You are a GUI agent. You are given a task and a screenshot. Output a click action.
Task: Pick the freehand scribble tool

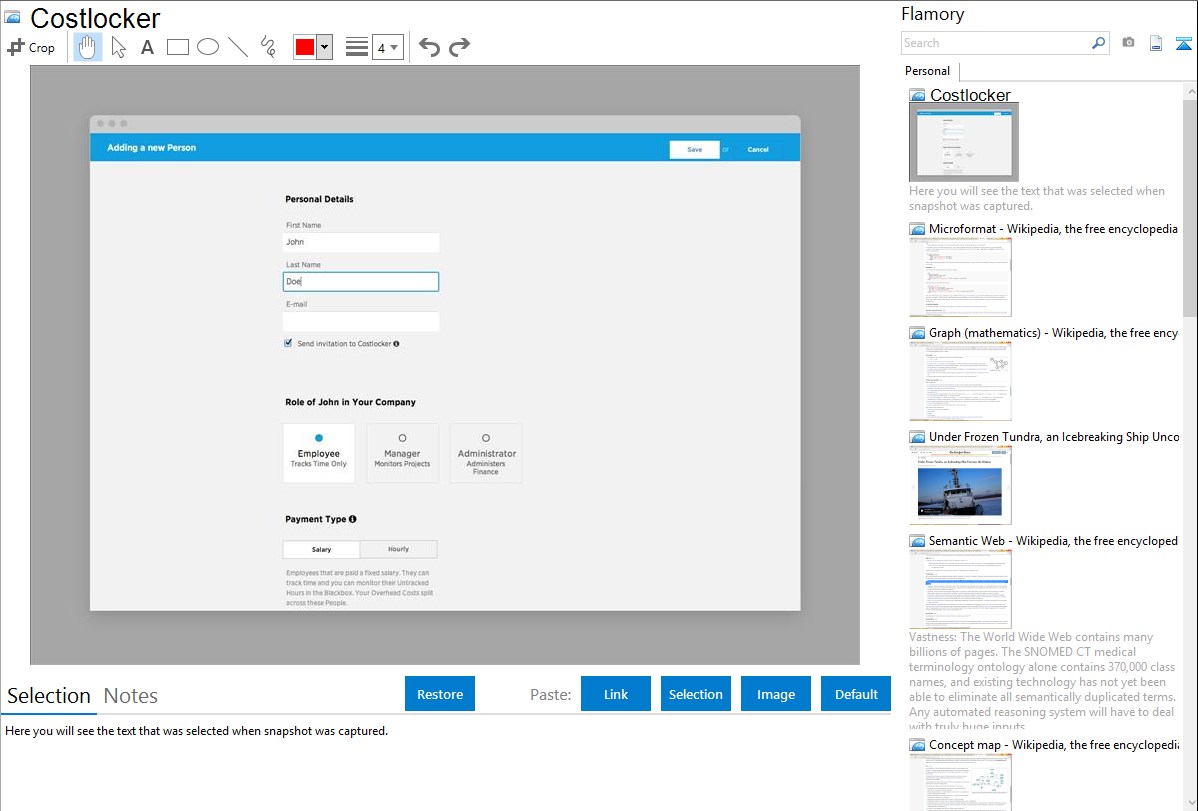point(268,47)
